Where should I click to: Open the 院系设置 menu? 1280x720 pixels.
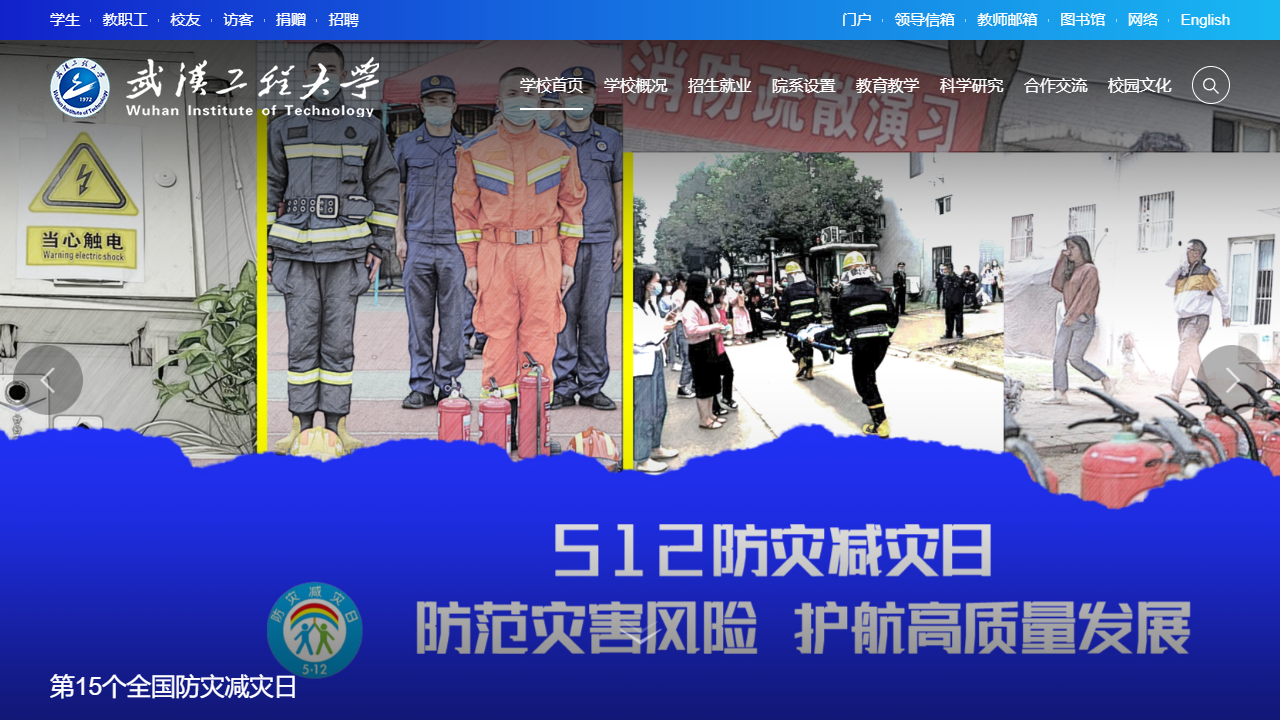pyautogui.click(x=804, y=85)
